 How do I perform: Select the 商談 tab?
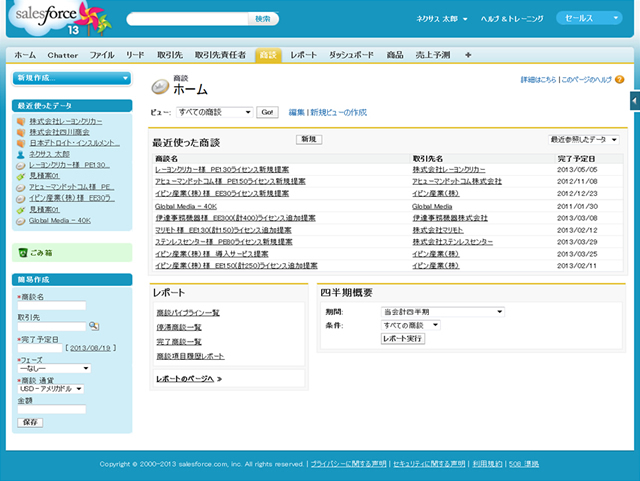(x=268, y=55)
